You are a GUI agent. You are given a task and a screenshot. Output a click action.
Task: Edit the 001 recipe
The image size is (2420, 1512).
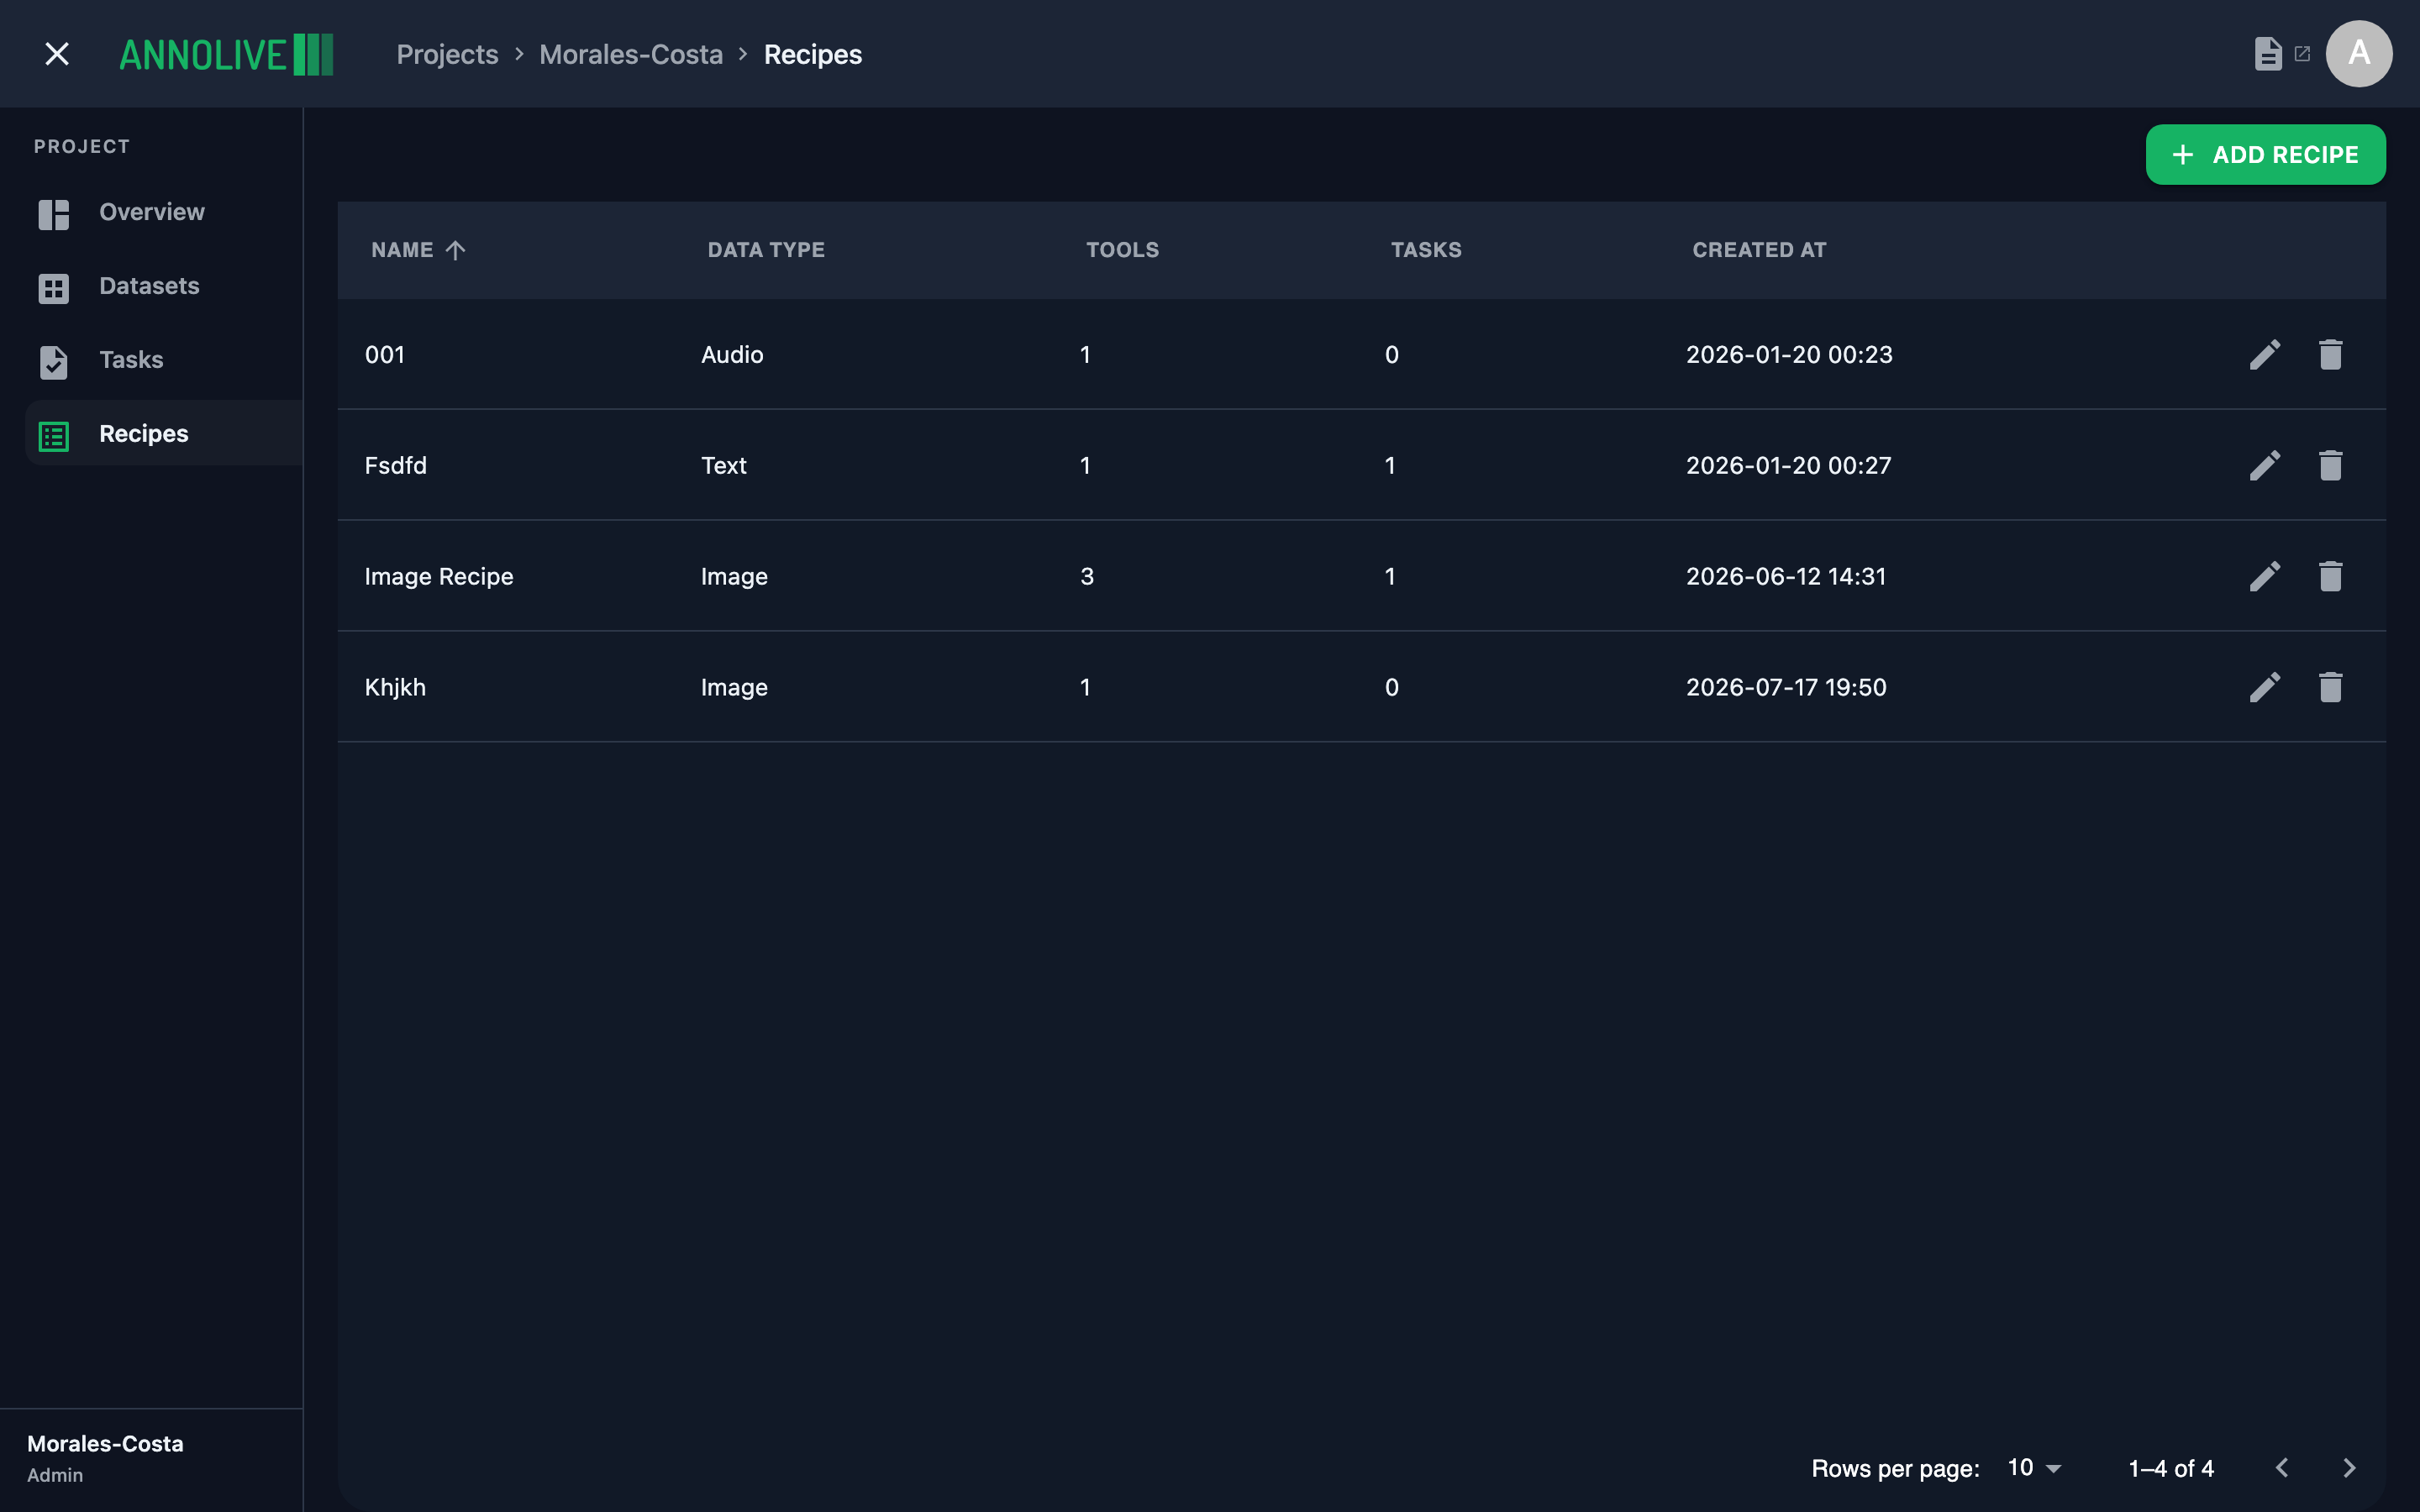pyautogui.click(x=2265, y=354)
